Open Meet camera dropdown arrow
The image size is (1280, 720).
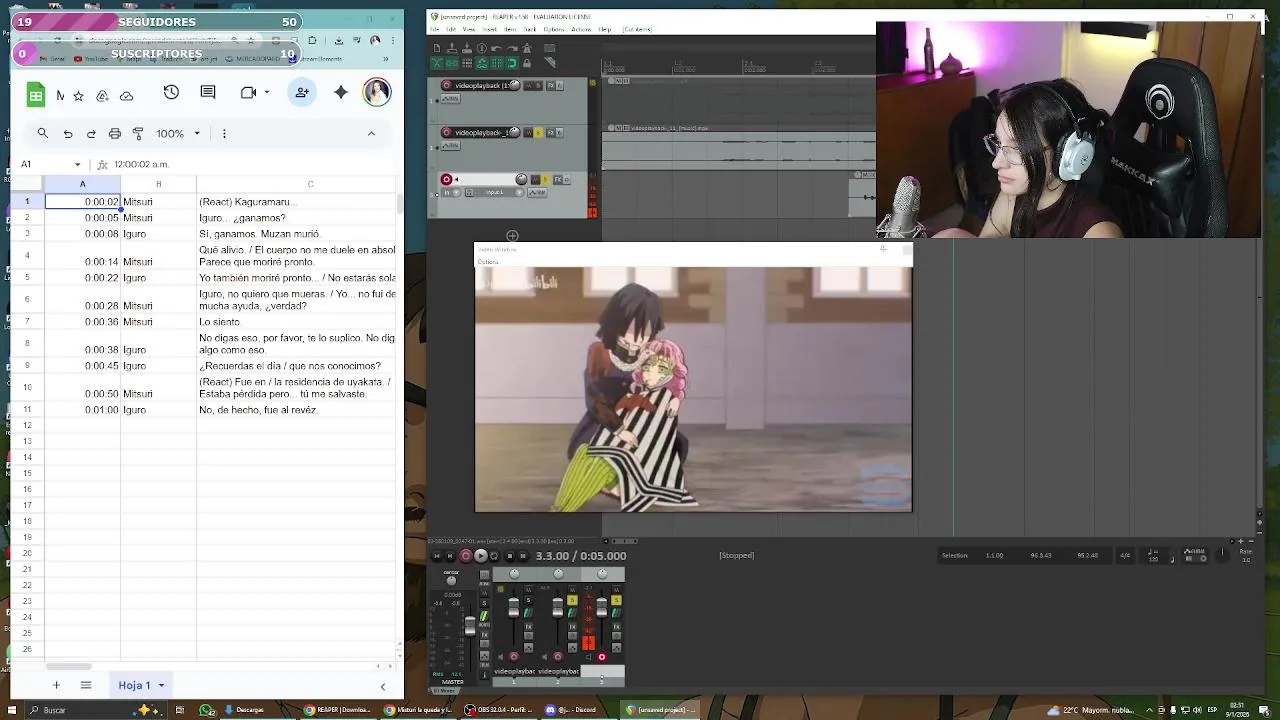[x=267, y=92]
